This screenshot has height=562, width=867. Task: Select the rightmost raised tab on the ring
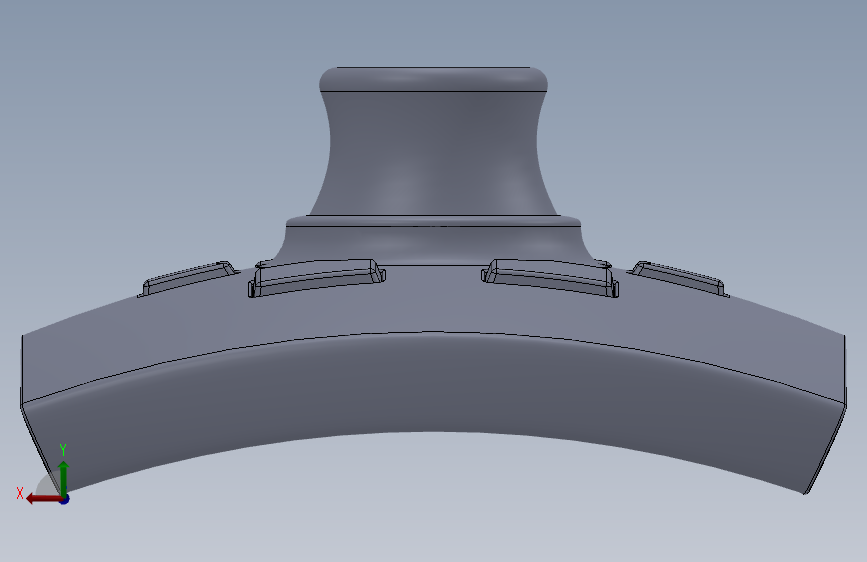click(678, 278)
